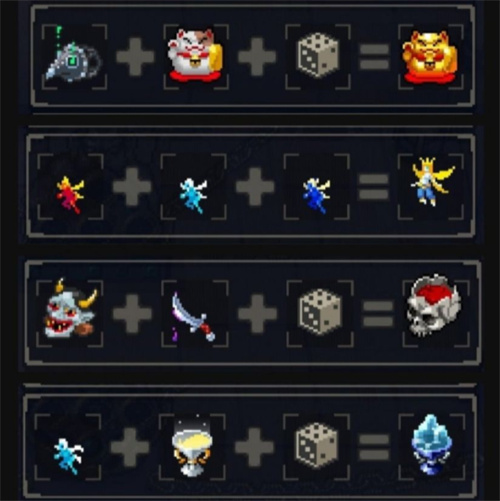Click the white lucky cat item

[x=195, y=55]
